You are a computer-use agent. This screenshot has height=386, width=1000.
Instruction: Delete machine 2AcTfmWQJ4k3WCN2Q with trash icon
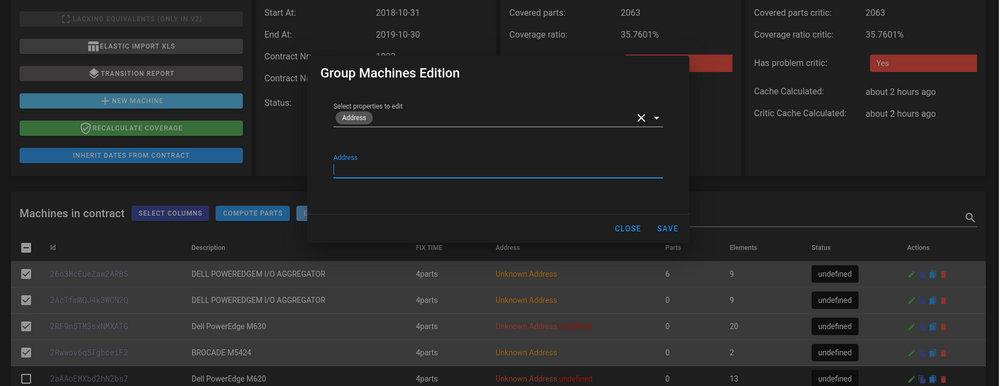943,301
